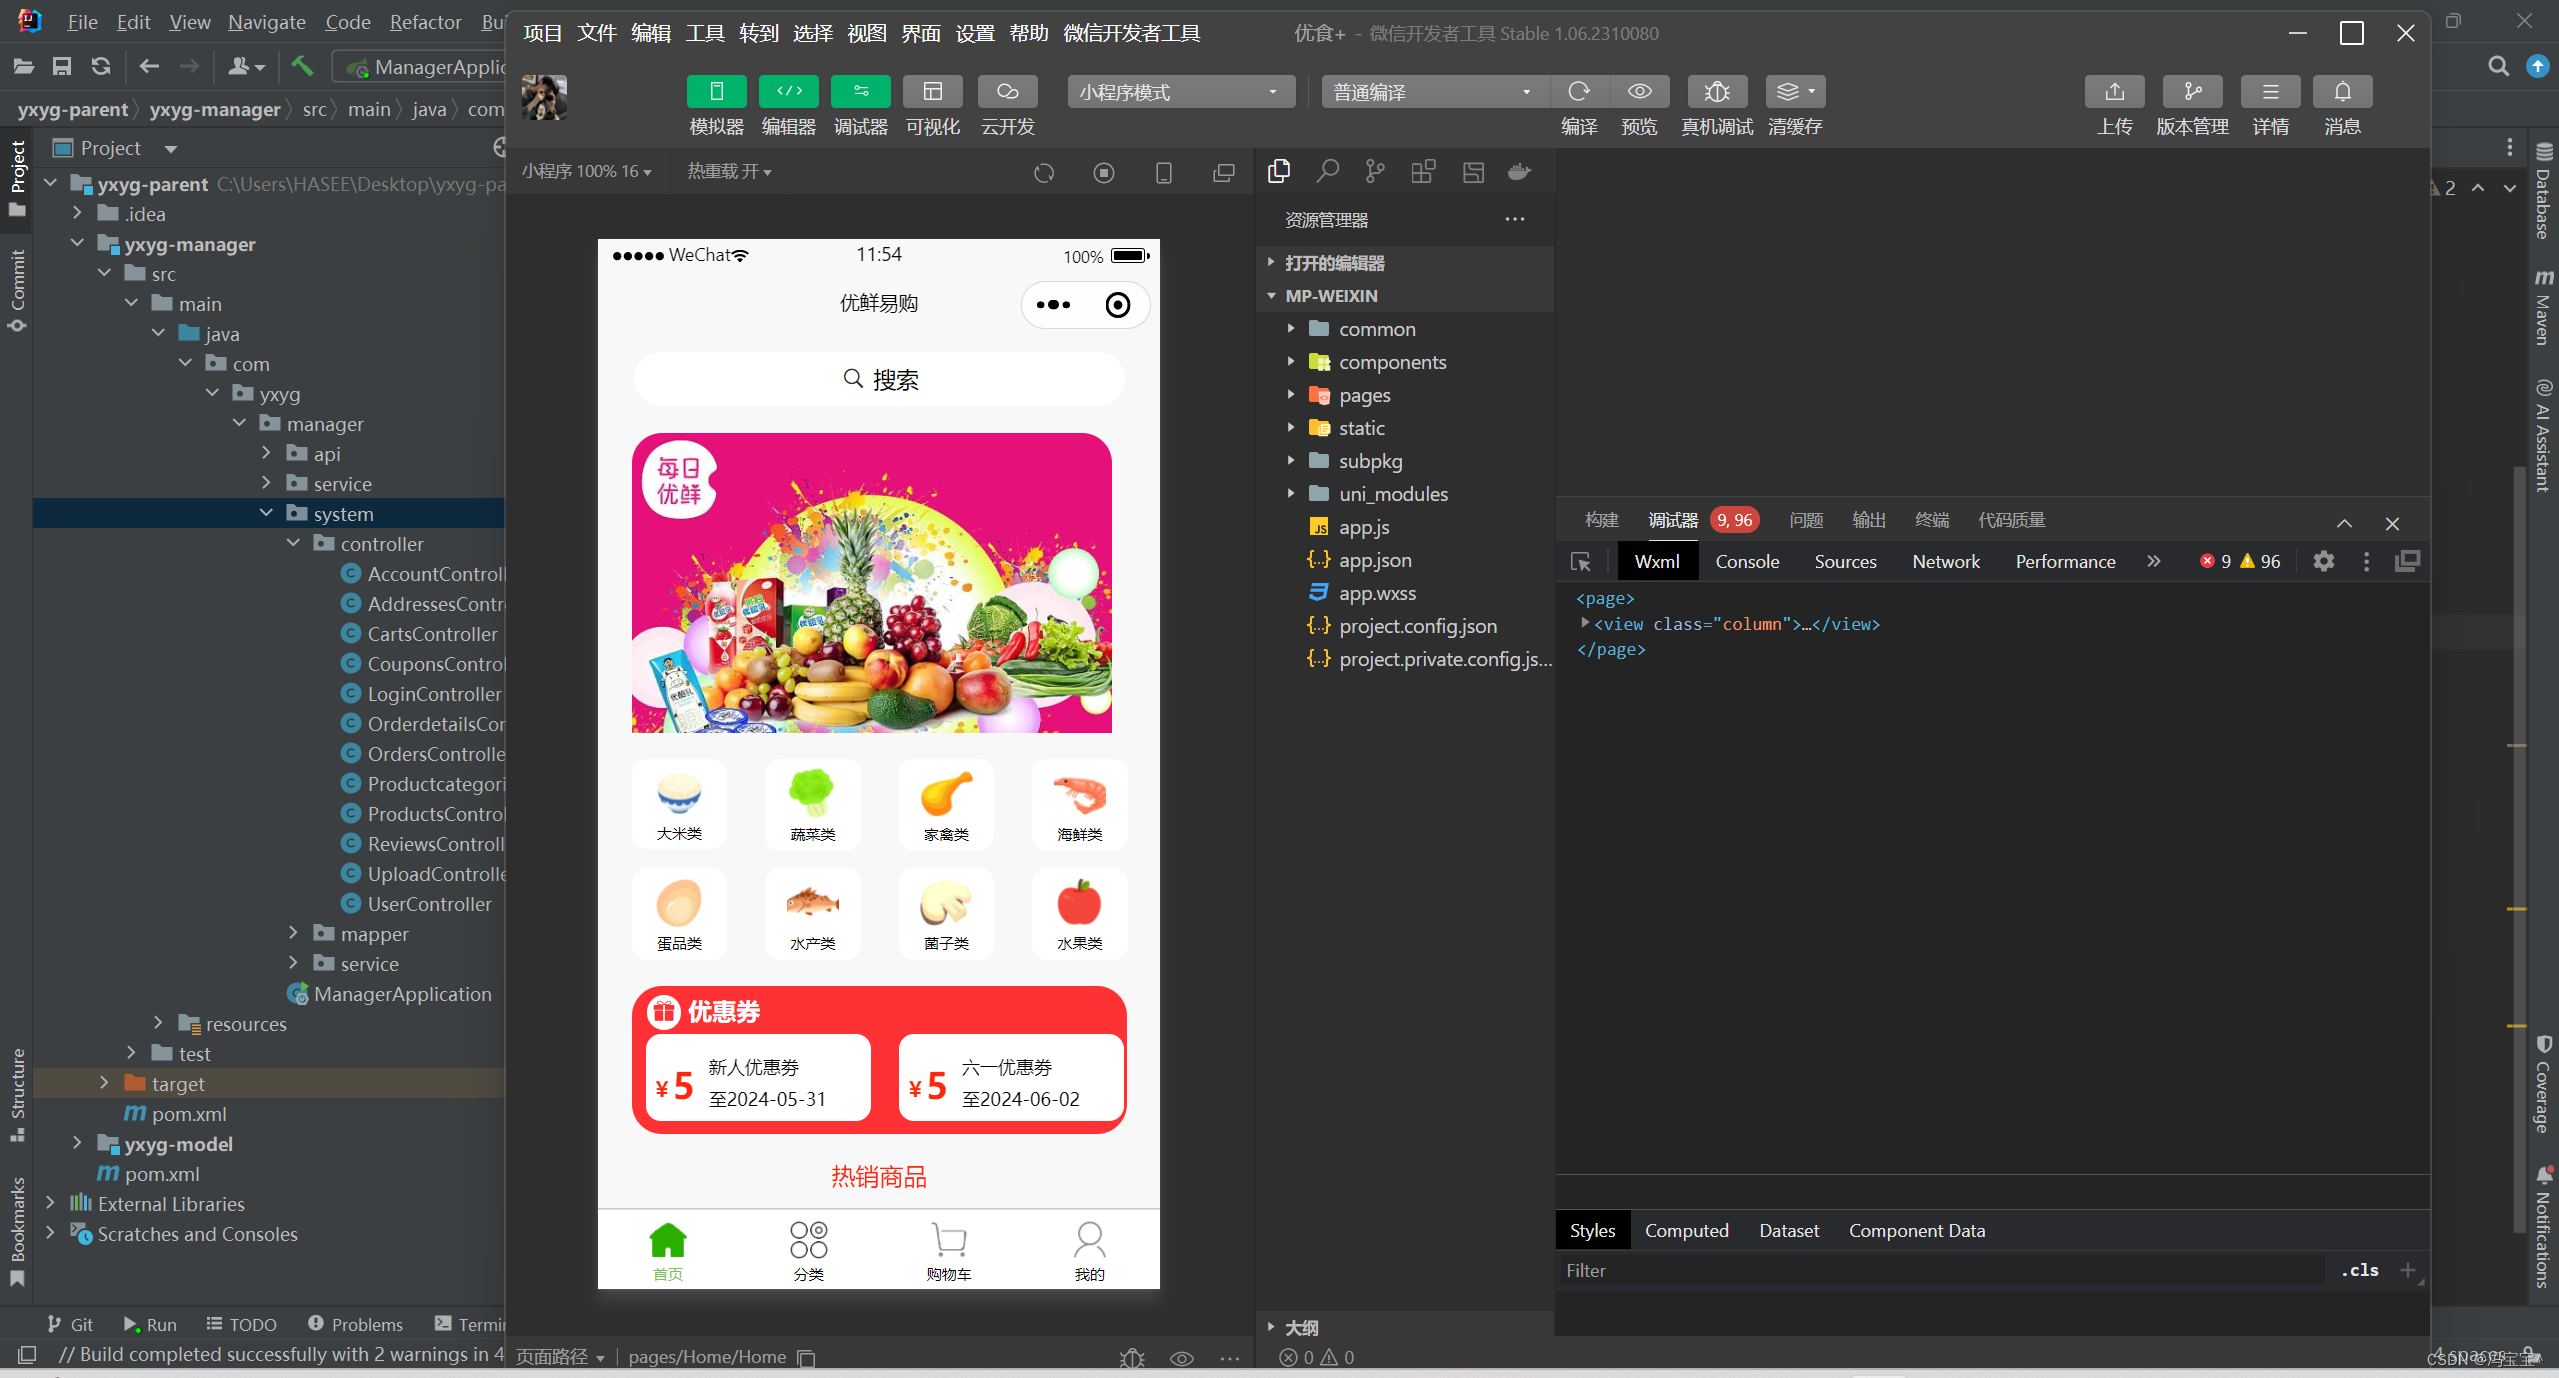Image resolution: width=2559 pixels, height=1378 pixels.
Task: Expand the pages folder in MP-WEIXIN
Action: [1364, 395]
